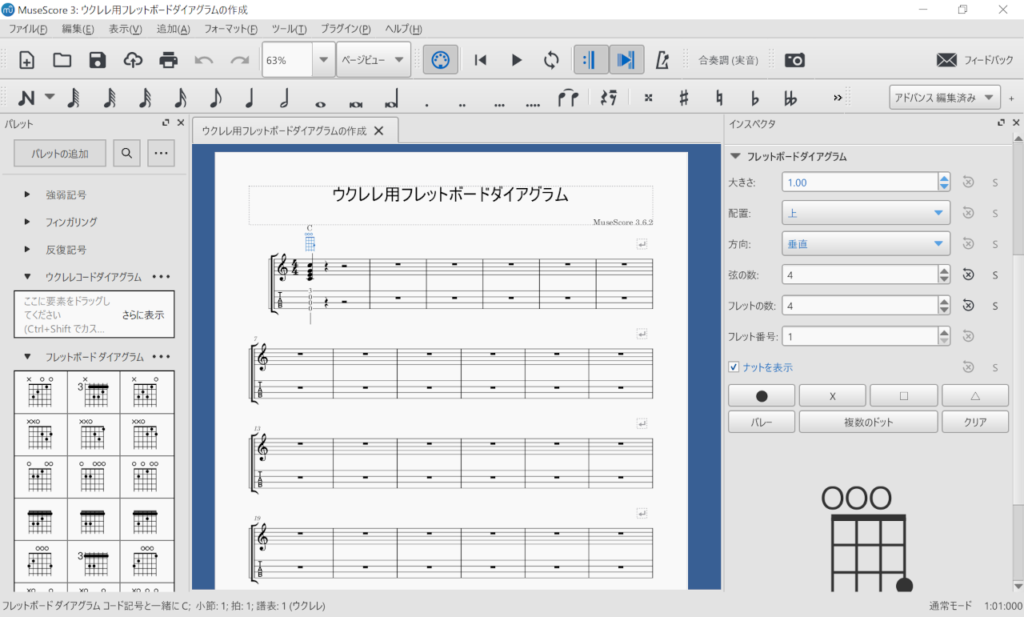1024x617 pixels.
Task: Toggle loop playback icon
Action: click(551, 60)
